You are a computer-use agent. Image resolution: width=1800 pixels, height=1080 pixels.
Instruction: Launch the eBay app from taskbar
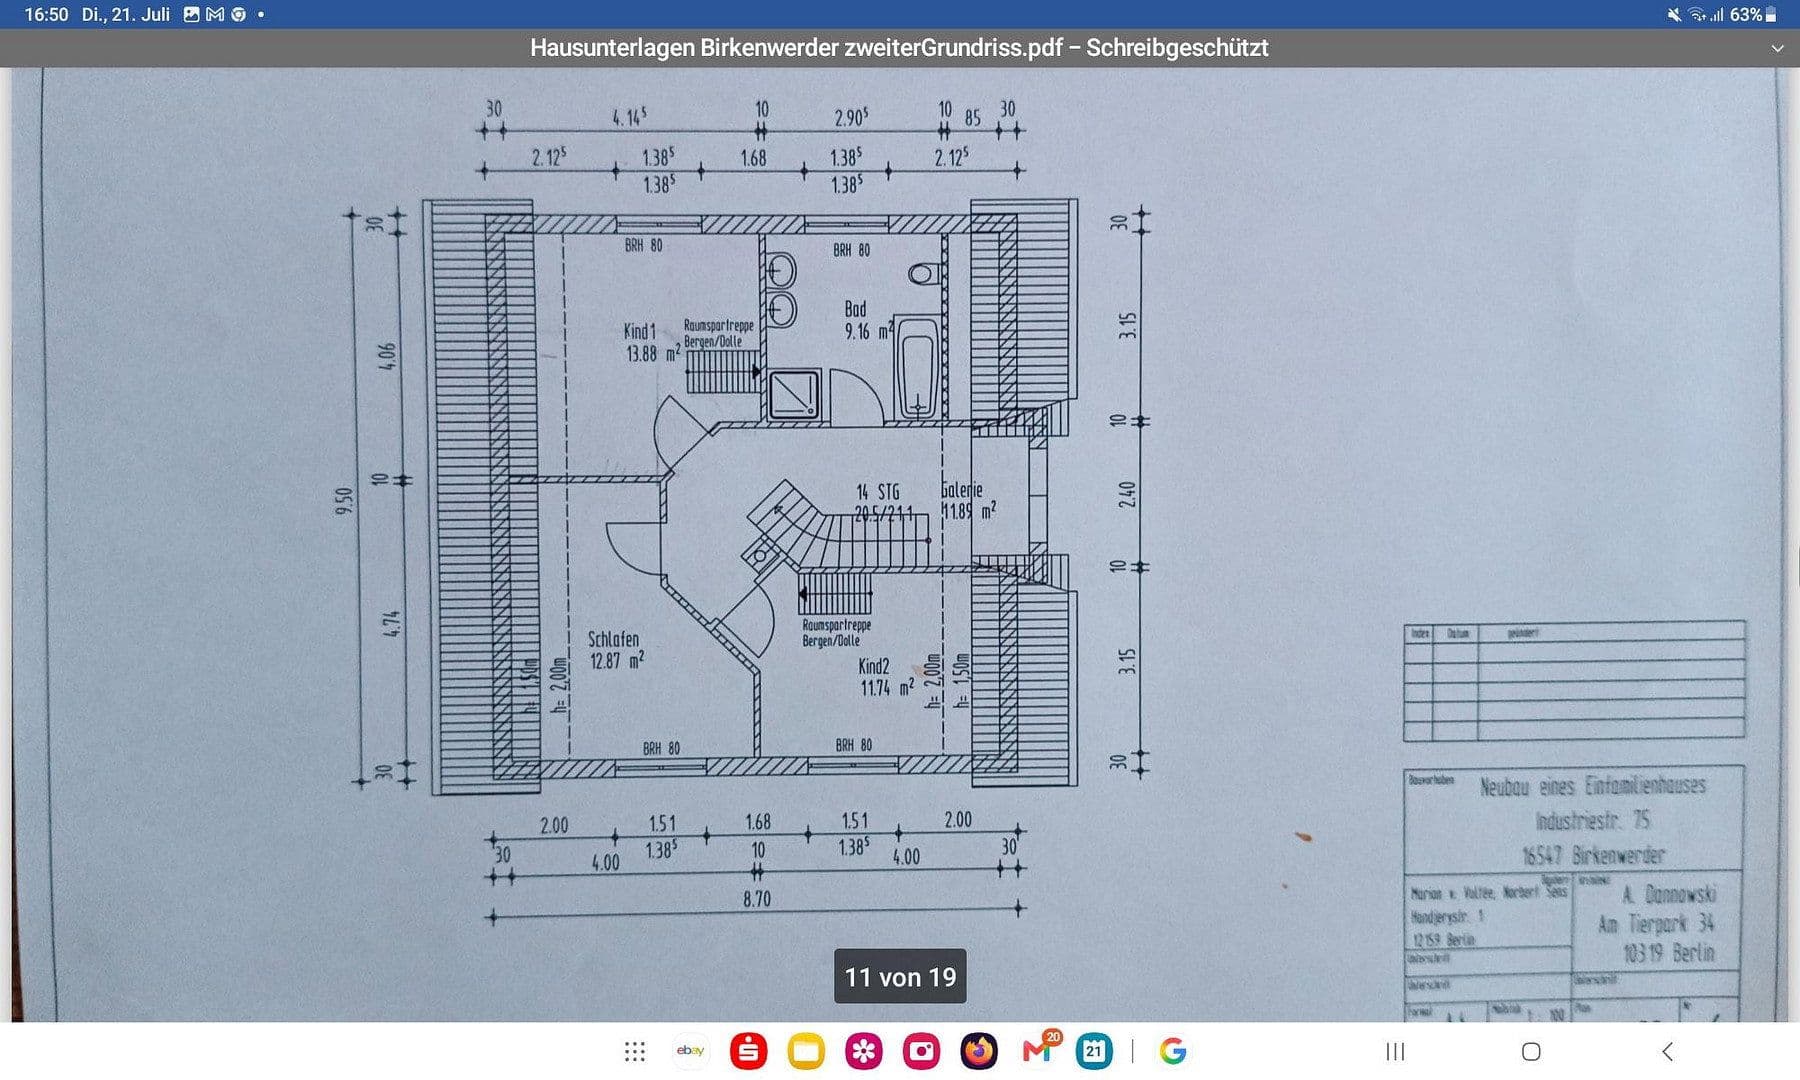(690, 1051)
